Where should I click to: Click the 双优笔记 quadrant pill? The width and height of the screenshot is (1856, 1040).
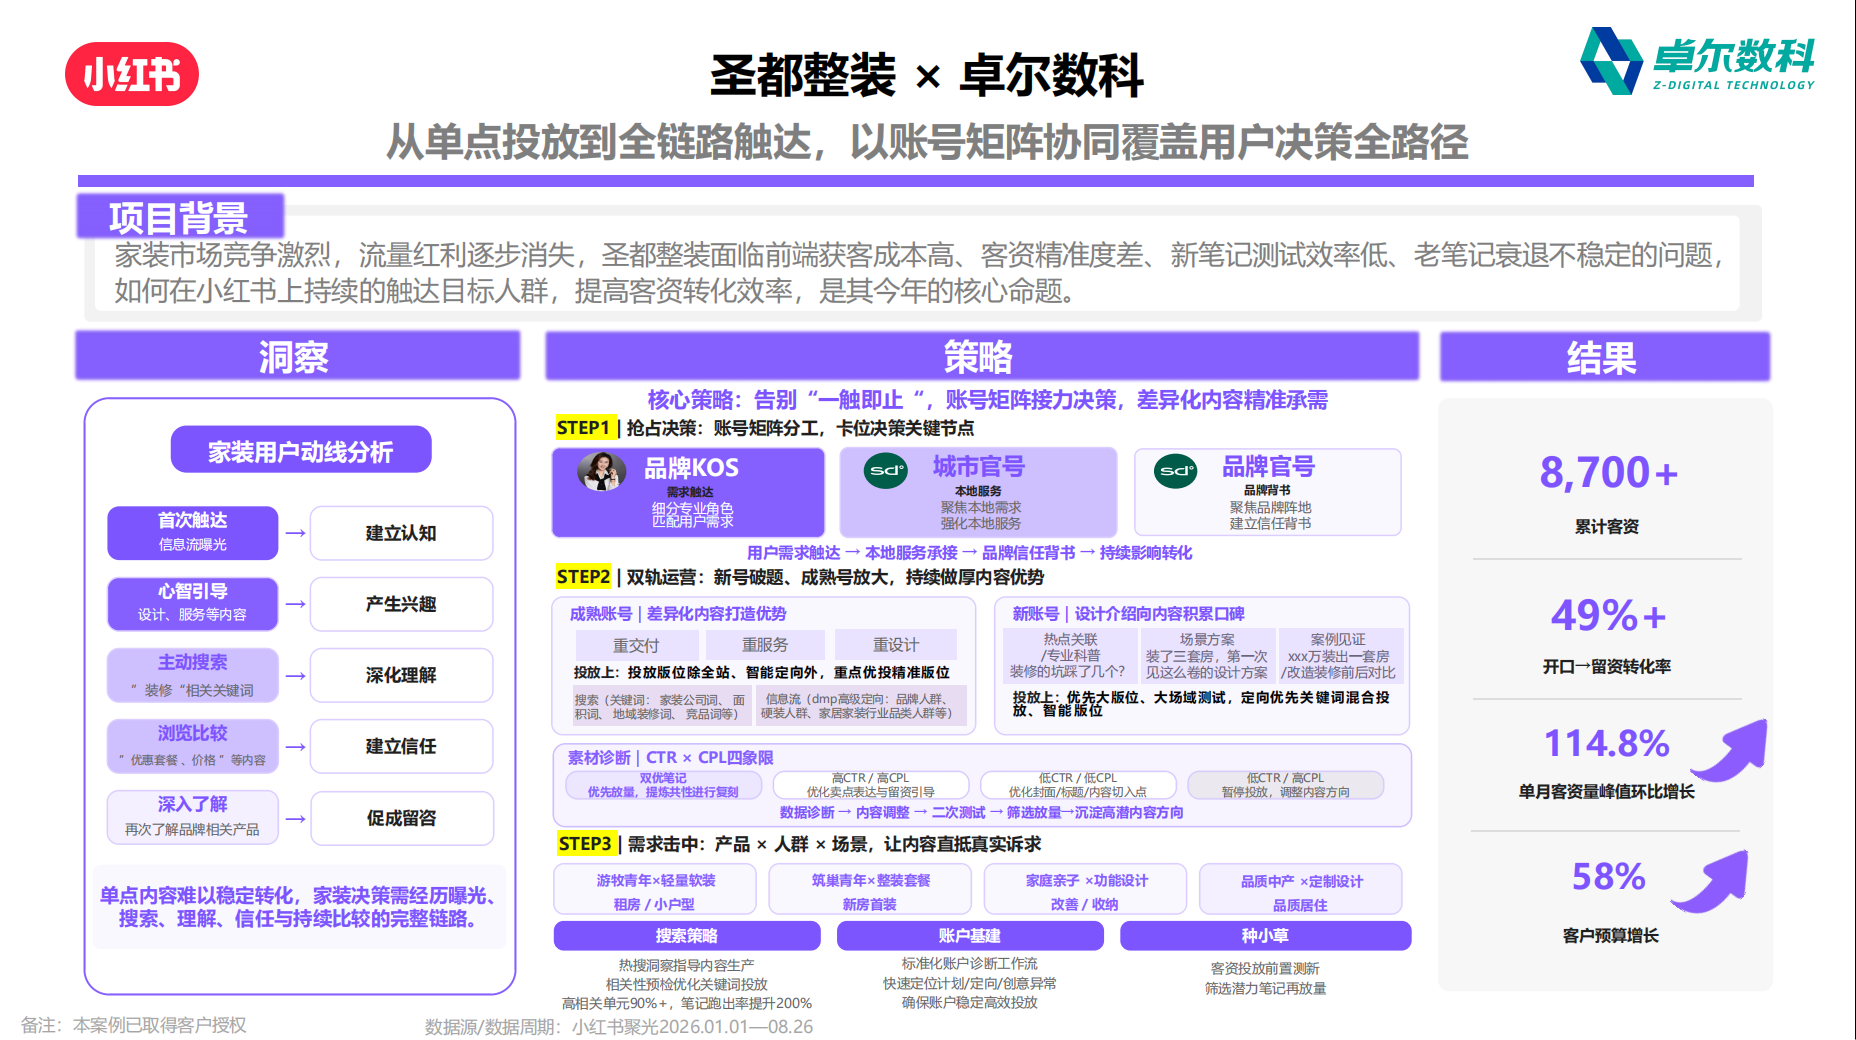click(663, 785)
